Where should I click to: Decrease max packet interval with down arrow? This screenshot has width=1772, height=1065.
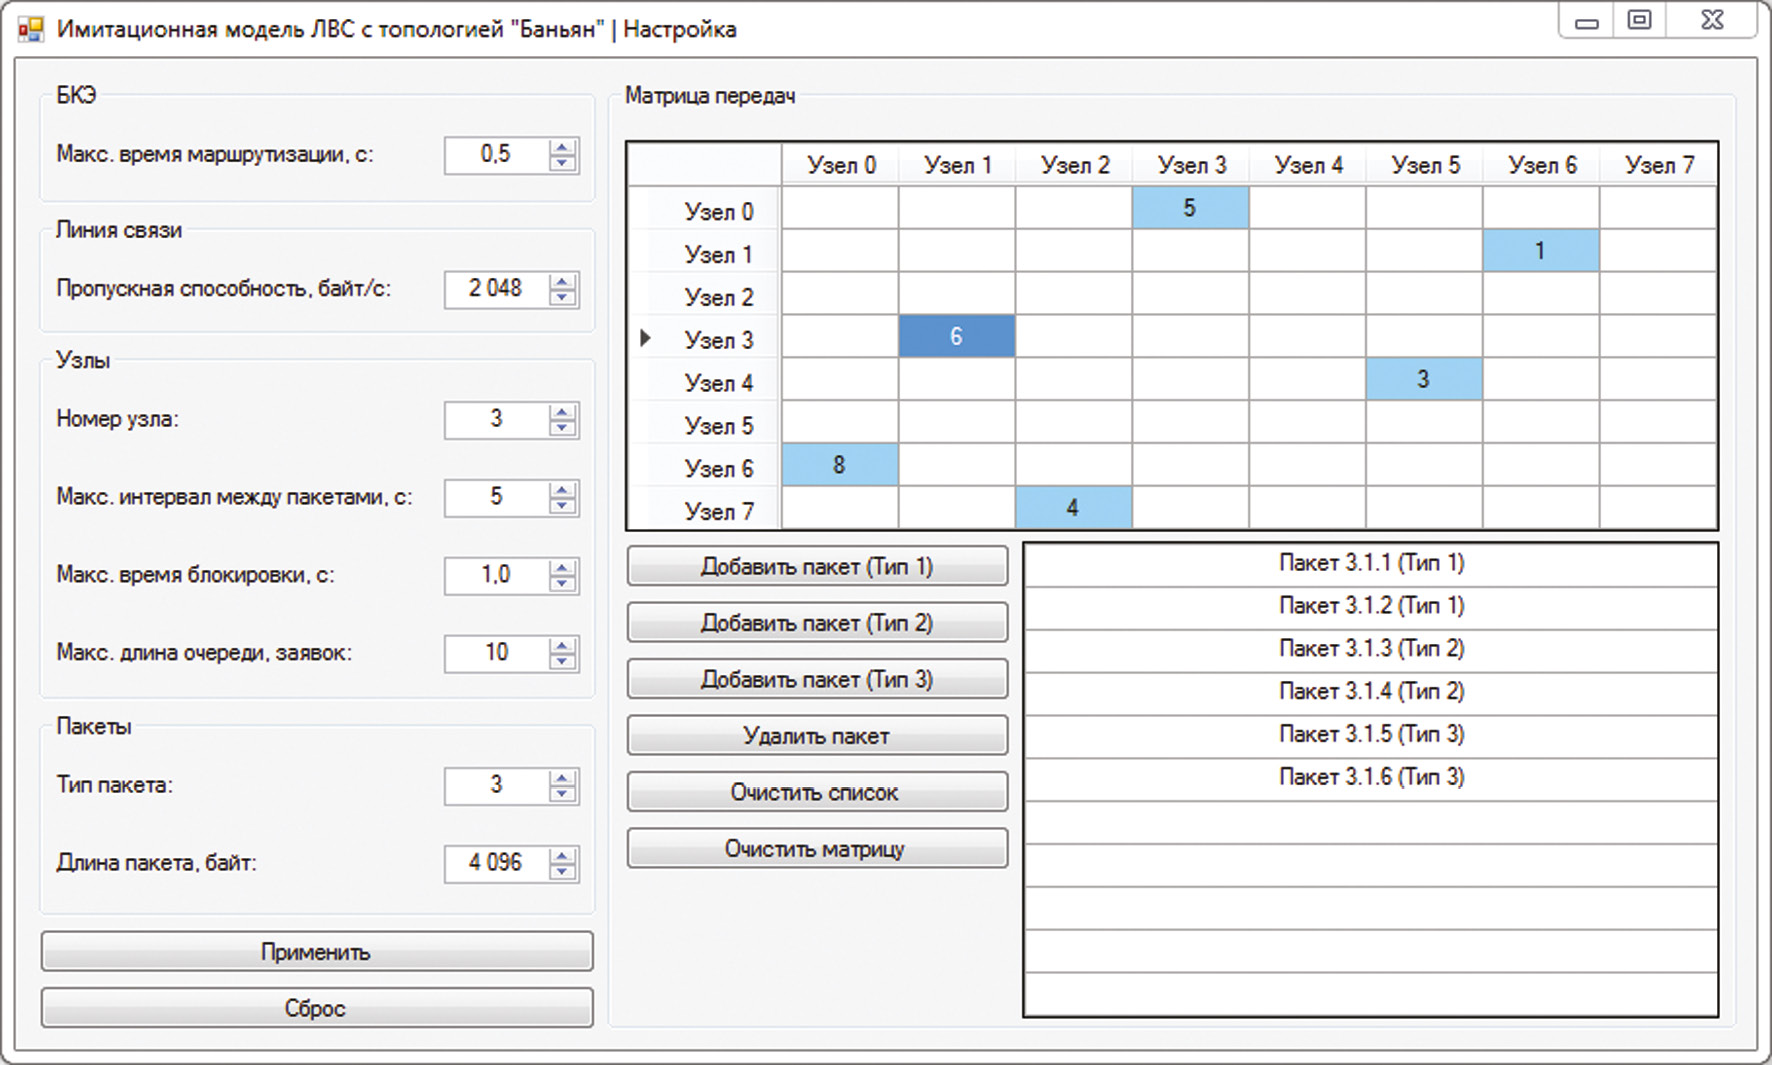coord(563,505)
